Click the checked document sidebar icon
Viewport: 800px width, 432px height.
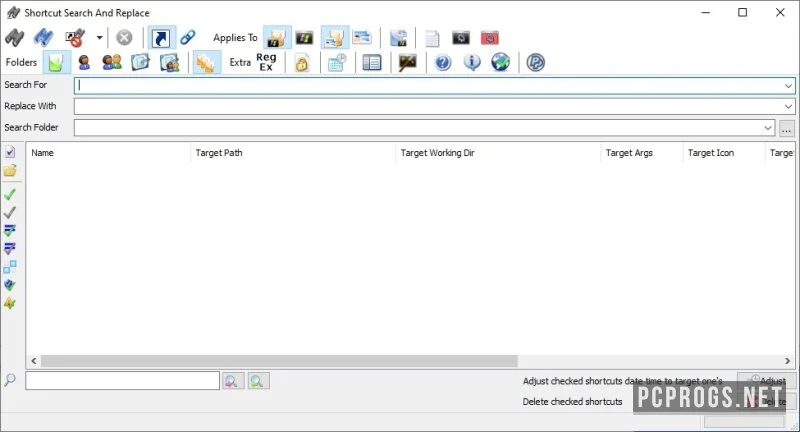point(10,151)
